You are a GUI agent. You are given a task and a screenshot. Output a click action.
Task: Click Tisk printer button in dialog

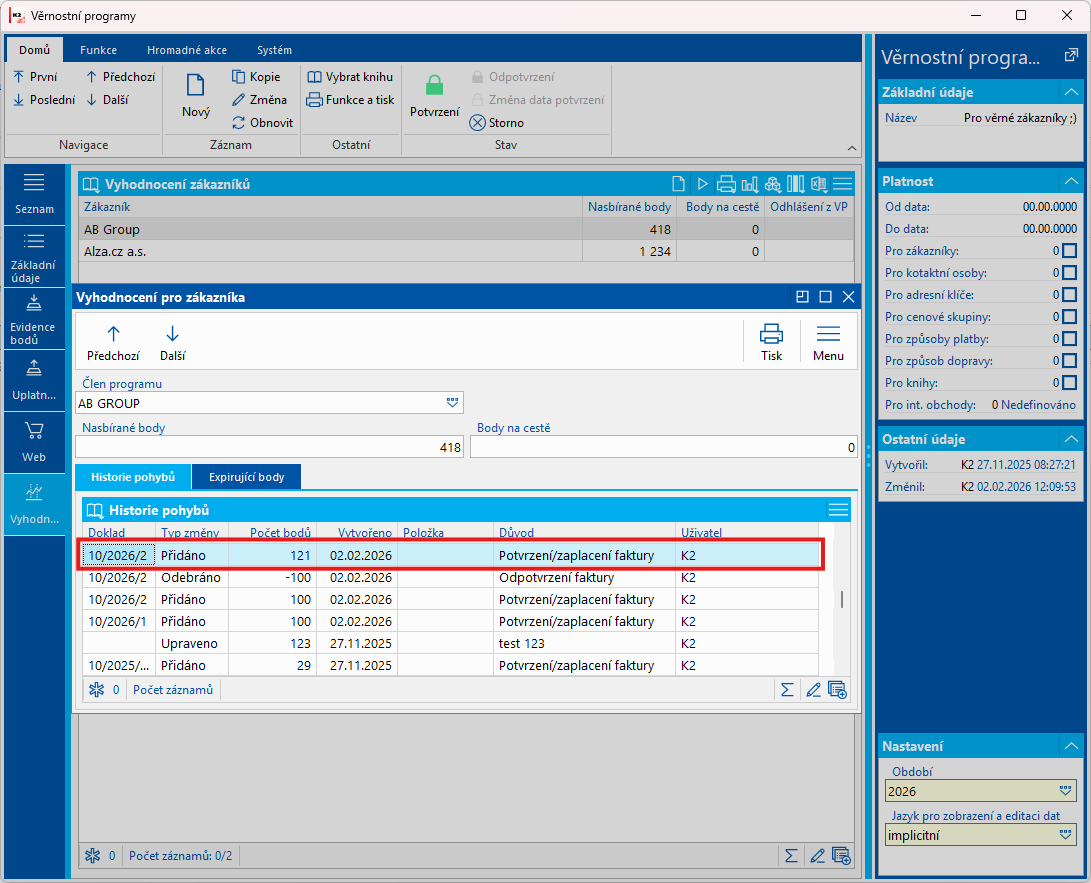tap(771, 342)
